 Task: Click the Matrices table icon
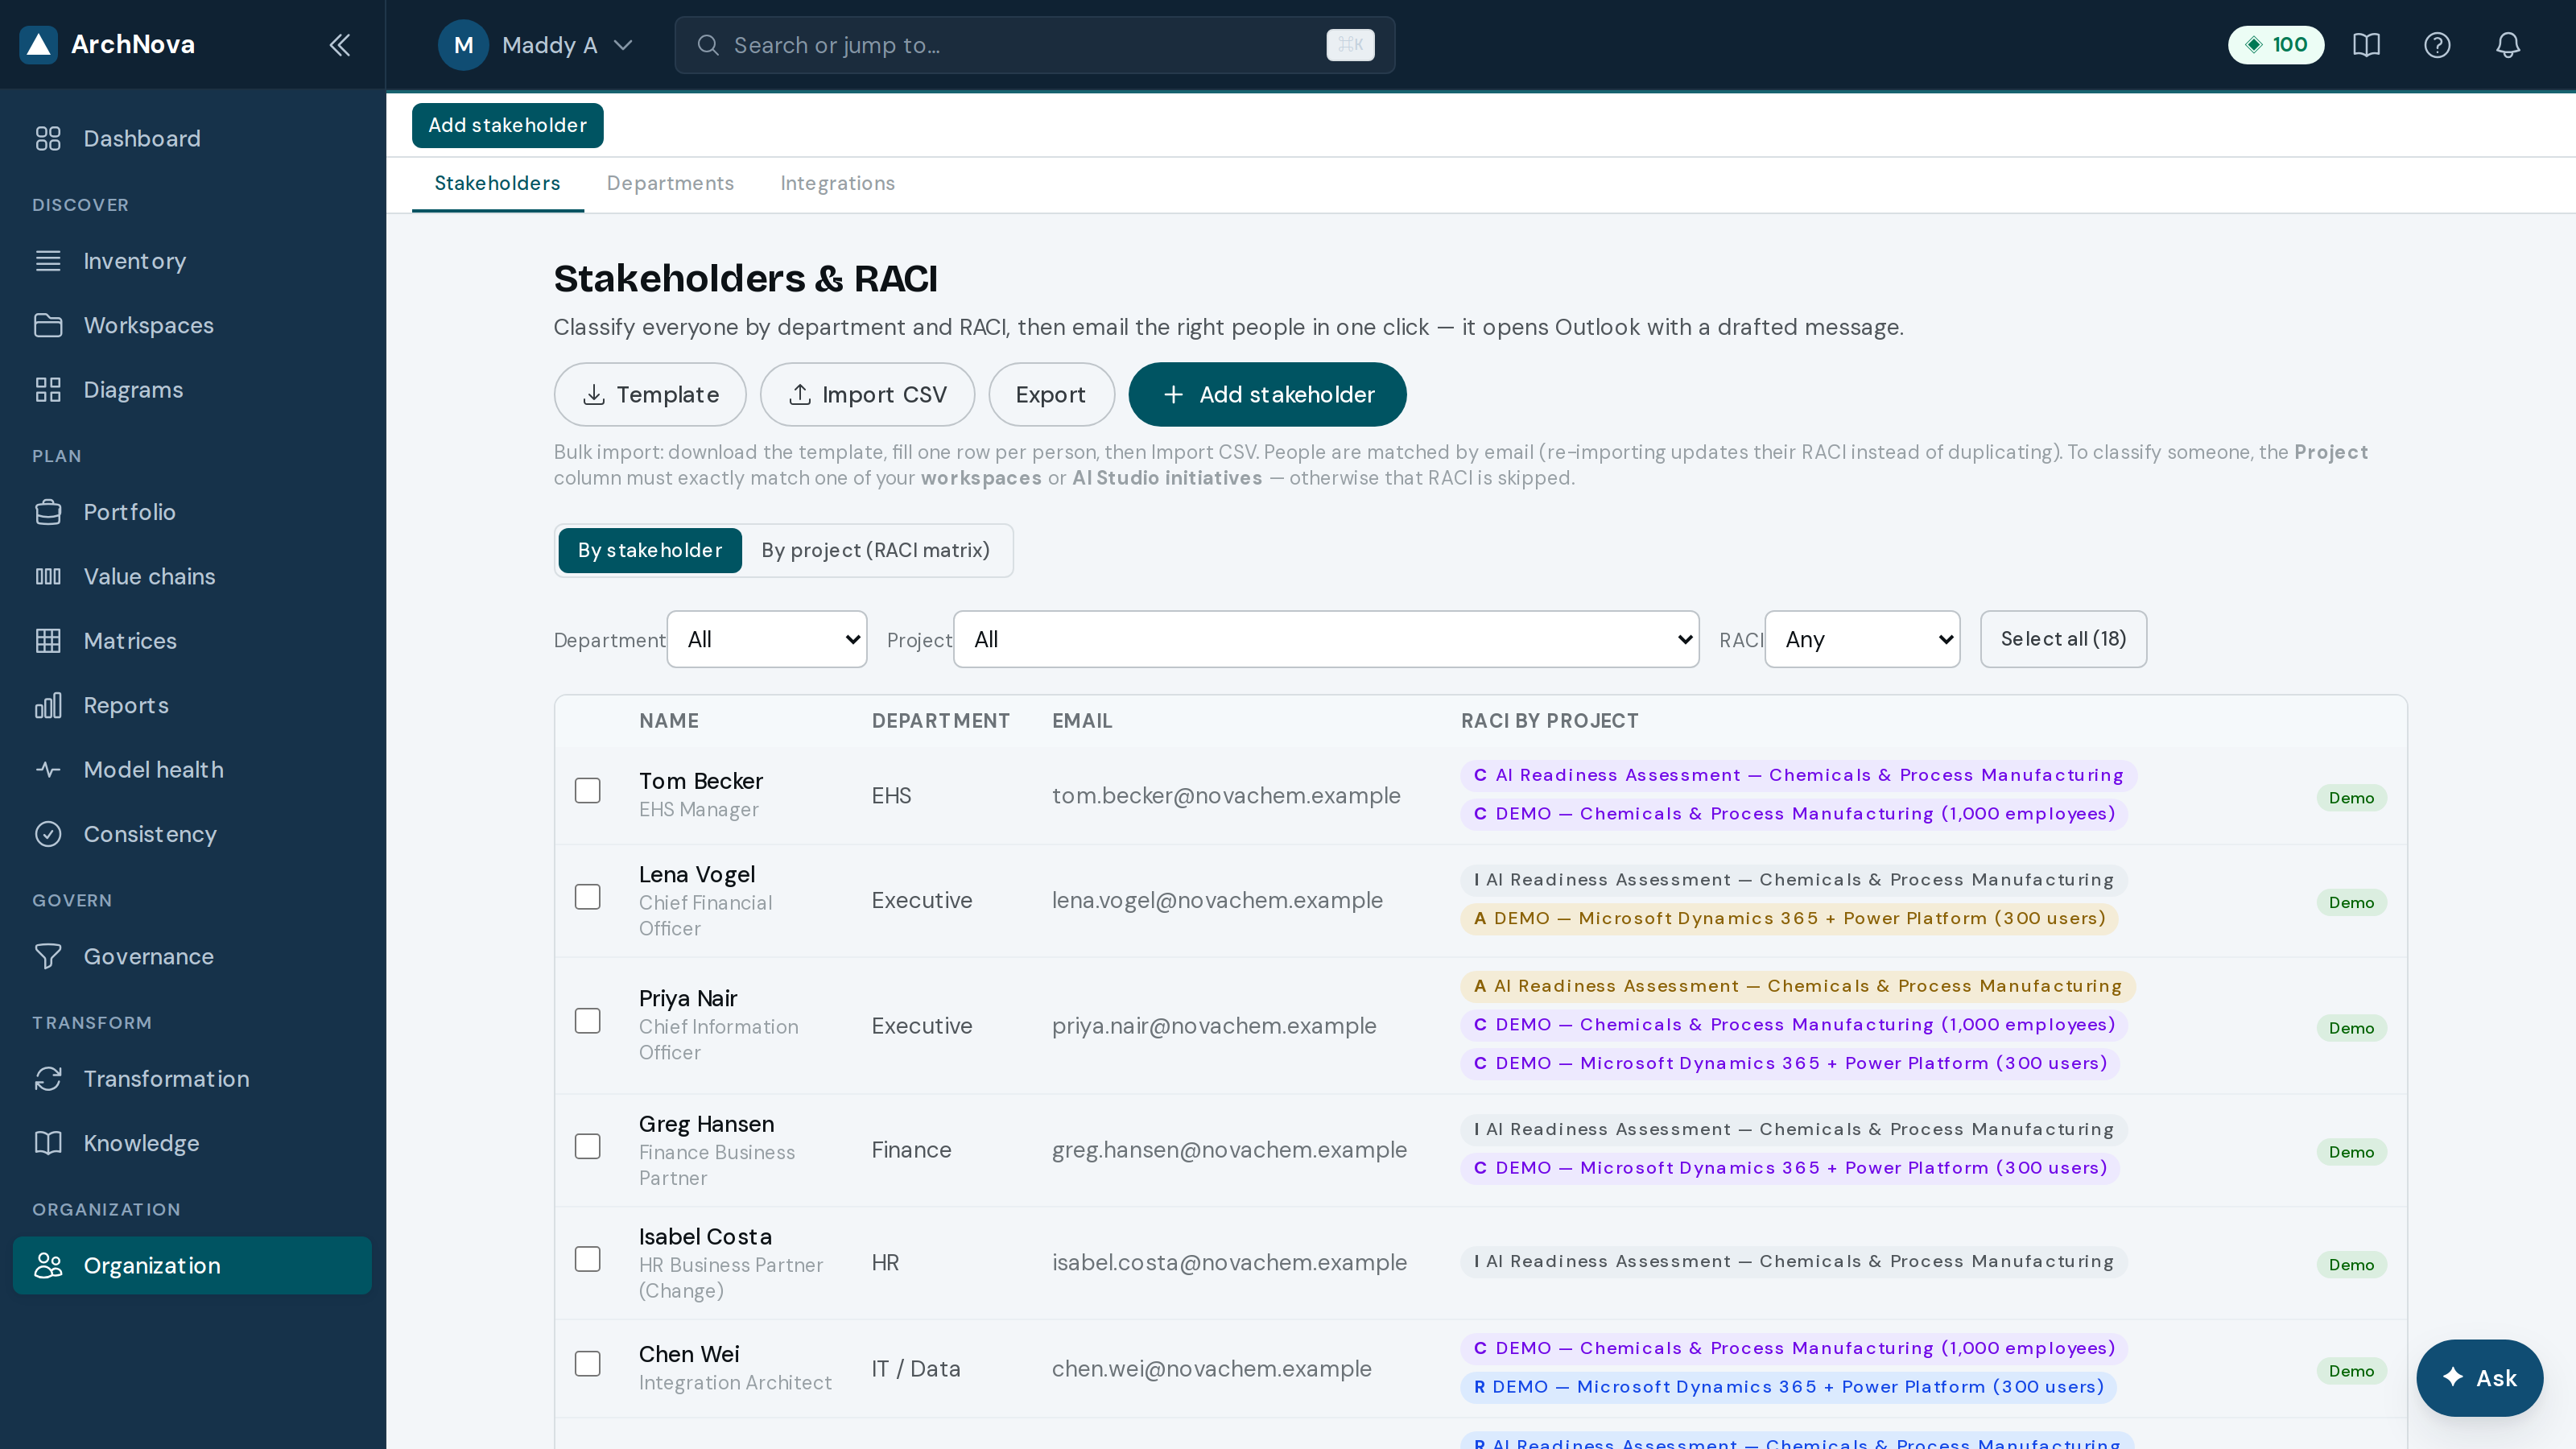tap(48, 641)
